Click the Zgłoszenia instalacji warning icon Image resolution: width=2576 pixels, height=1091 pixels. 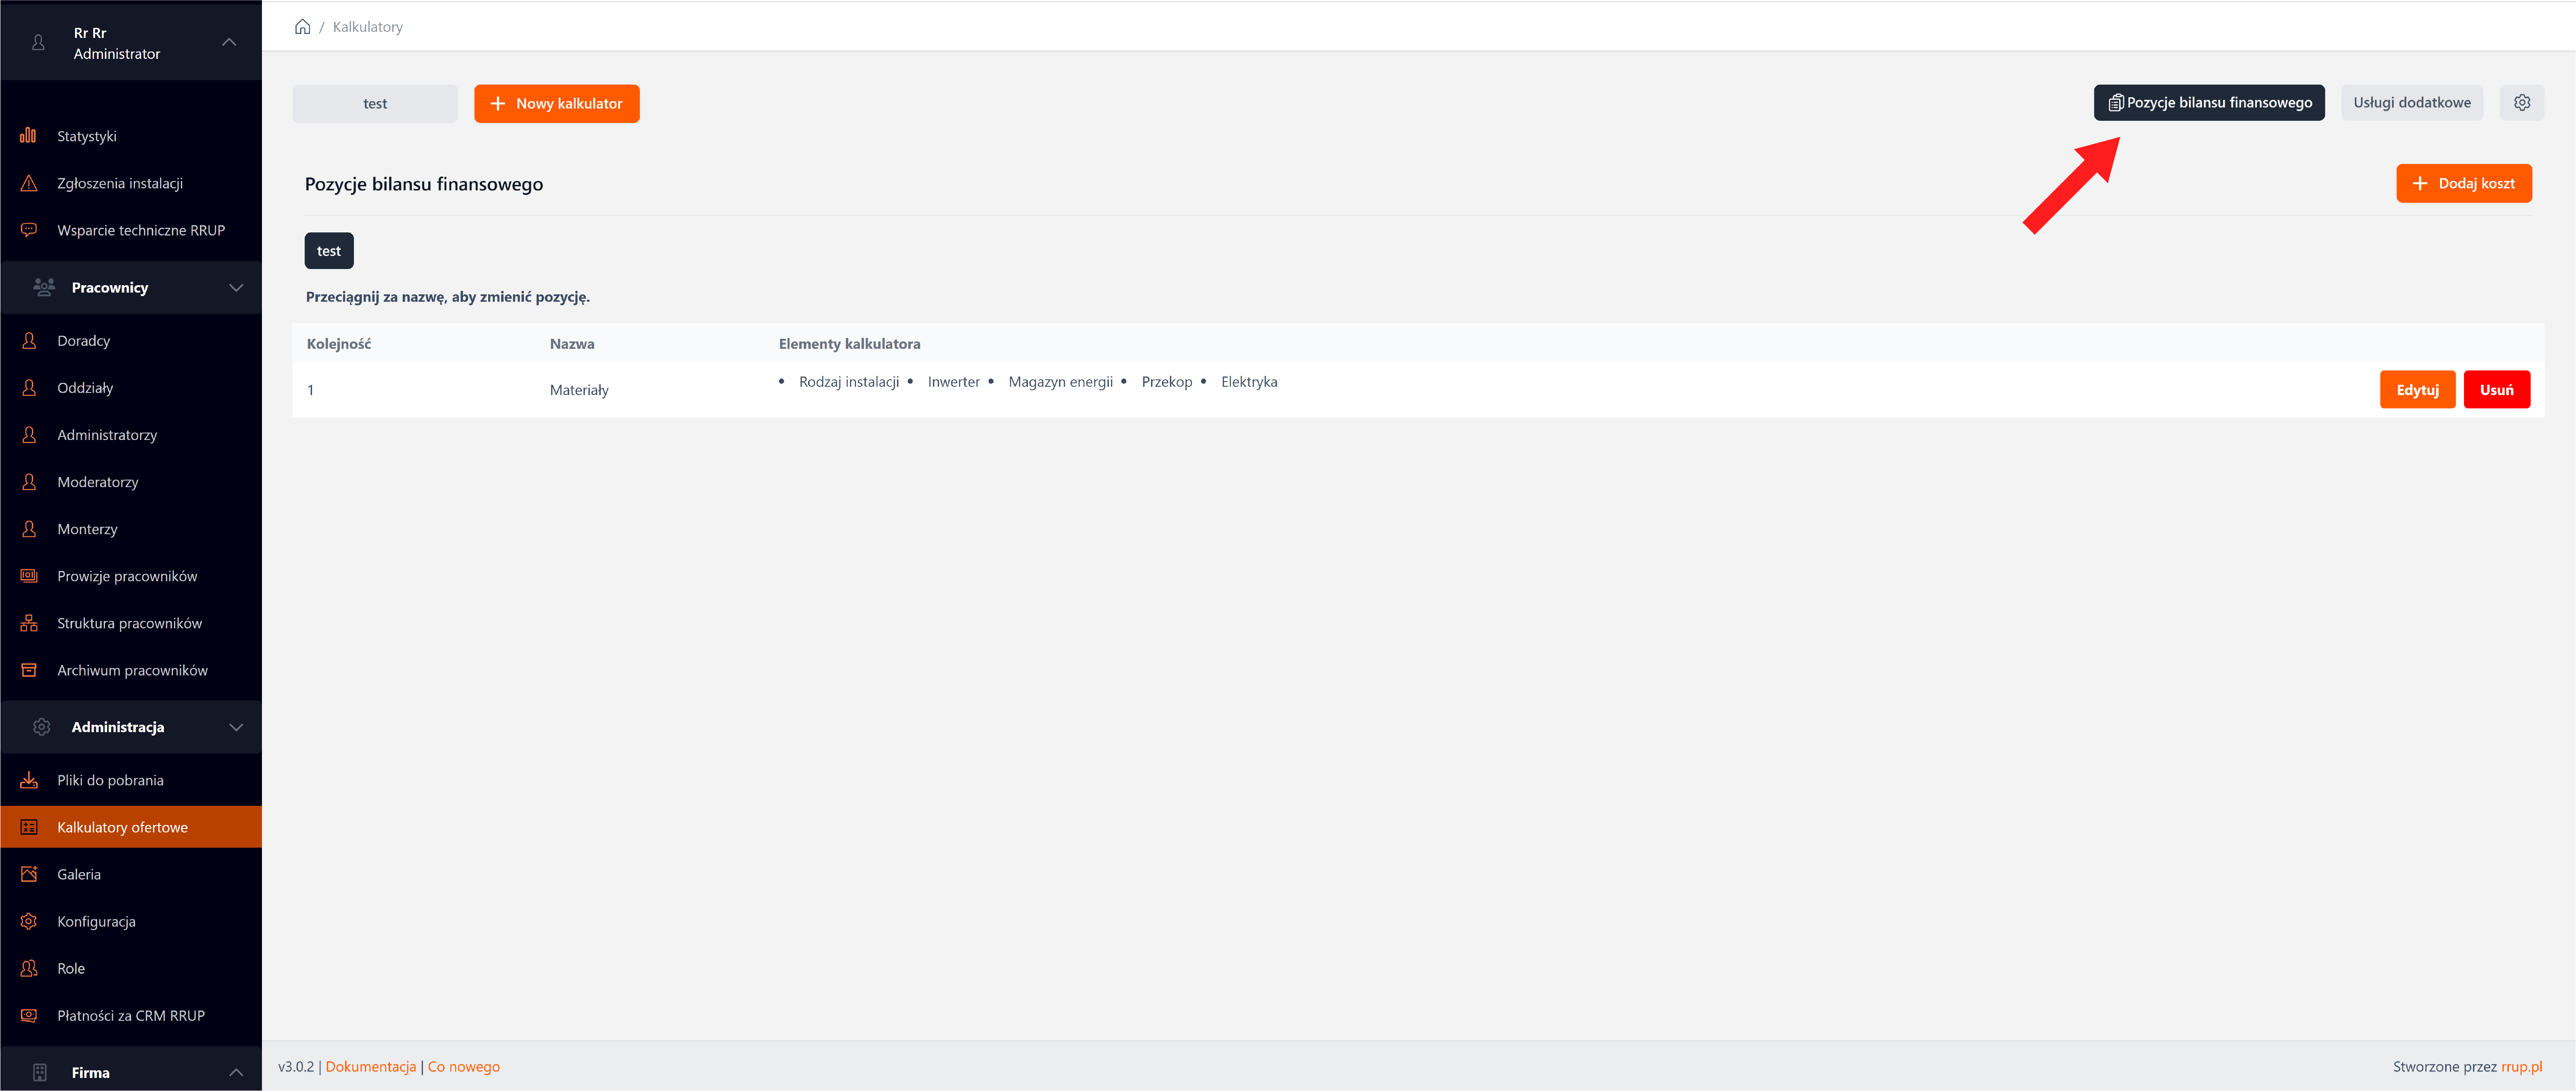click(x=28, y=183)
